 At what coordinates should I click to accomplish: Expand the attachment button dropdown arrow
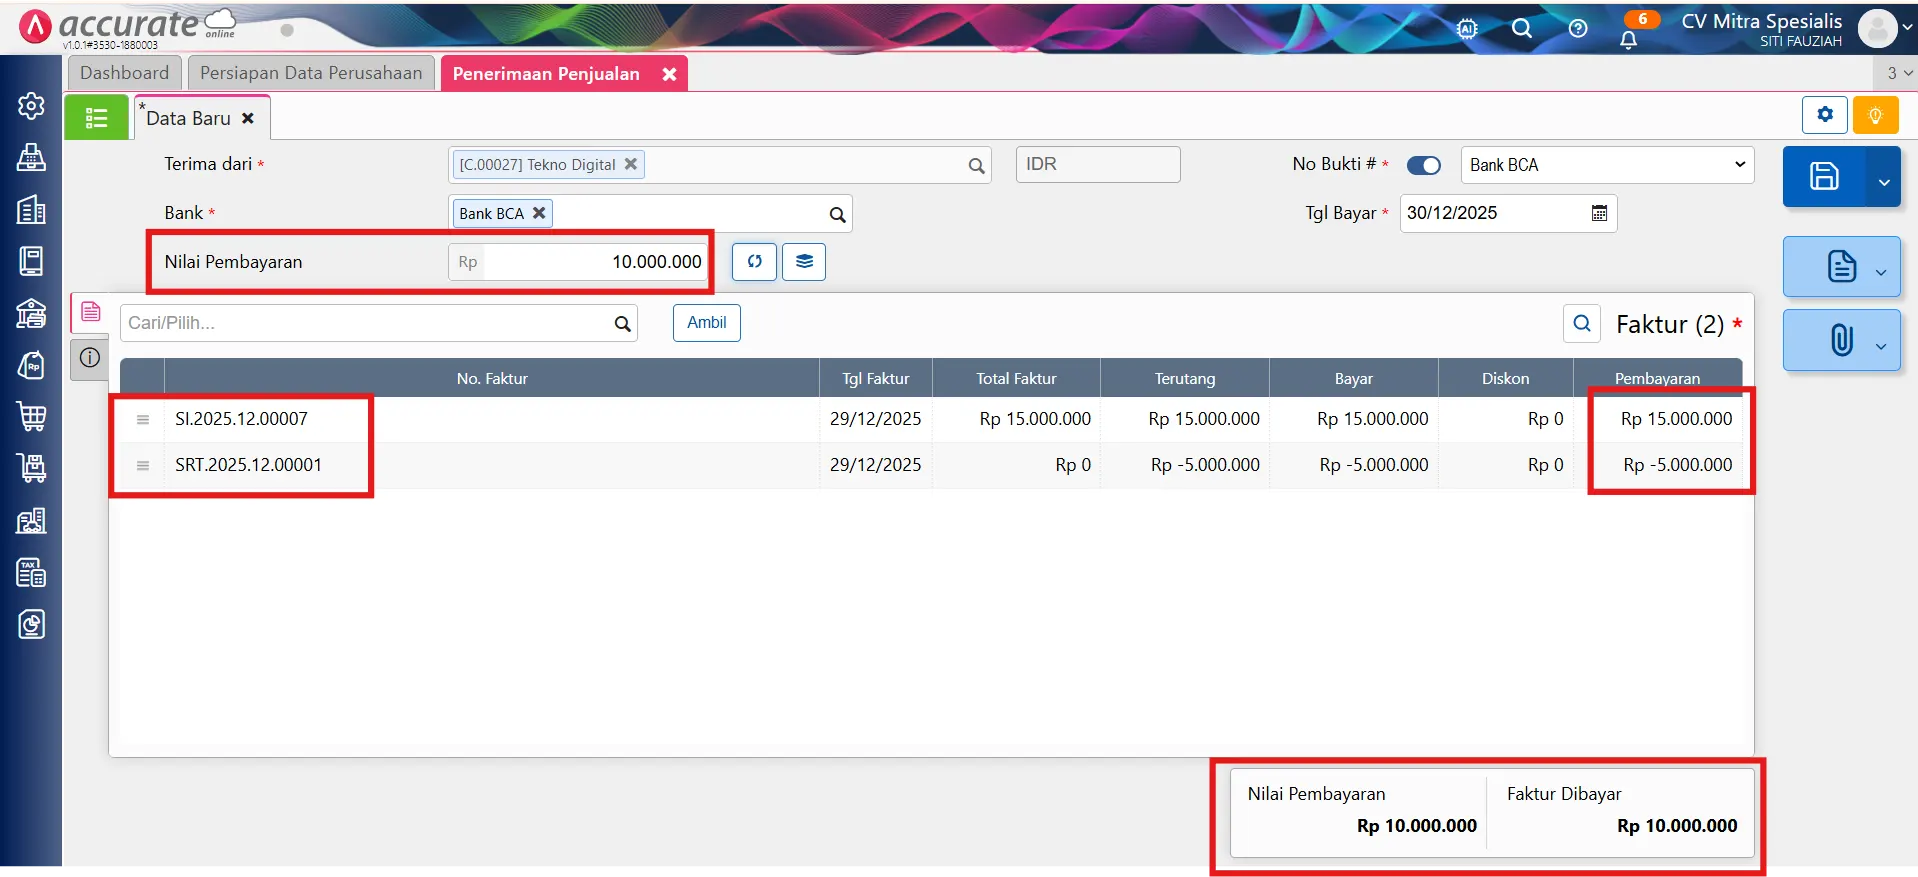[1880, 346]
